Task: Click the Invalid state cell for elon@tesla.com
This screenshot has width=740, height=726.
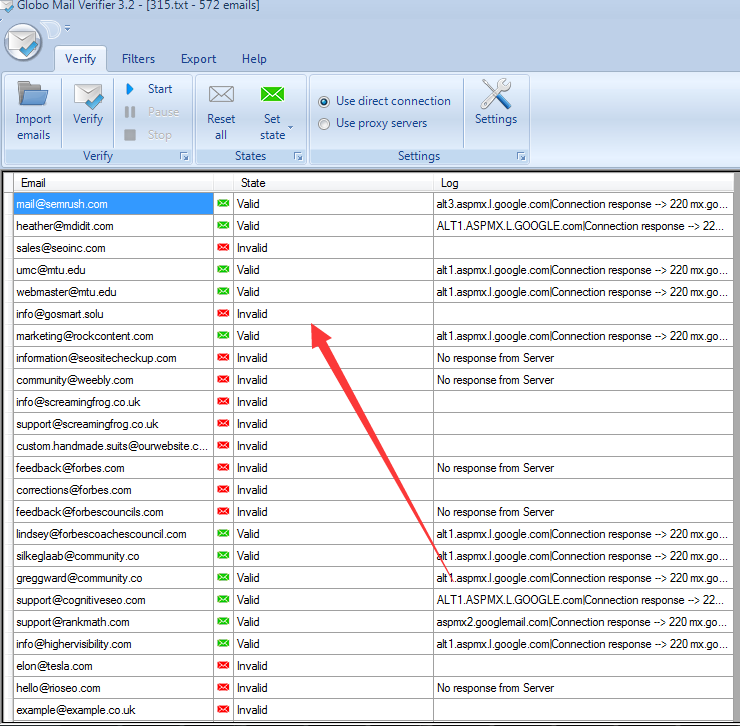Action: tap(333, 666)
